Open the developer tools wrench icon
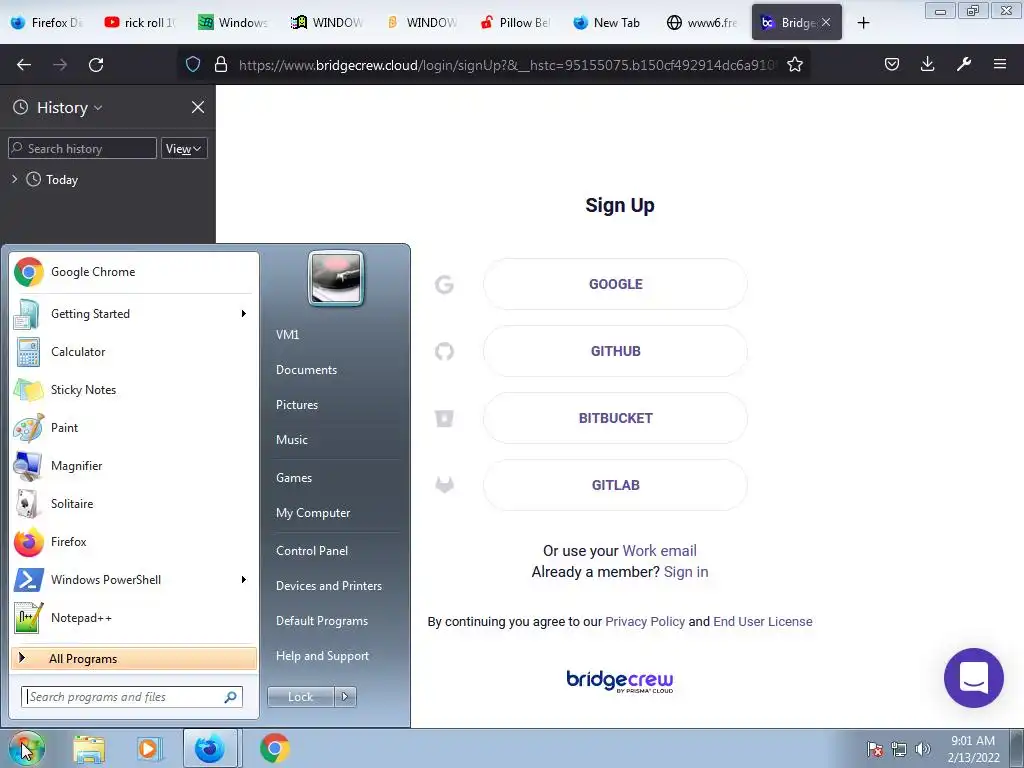 (x=964, y=64)
